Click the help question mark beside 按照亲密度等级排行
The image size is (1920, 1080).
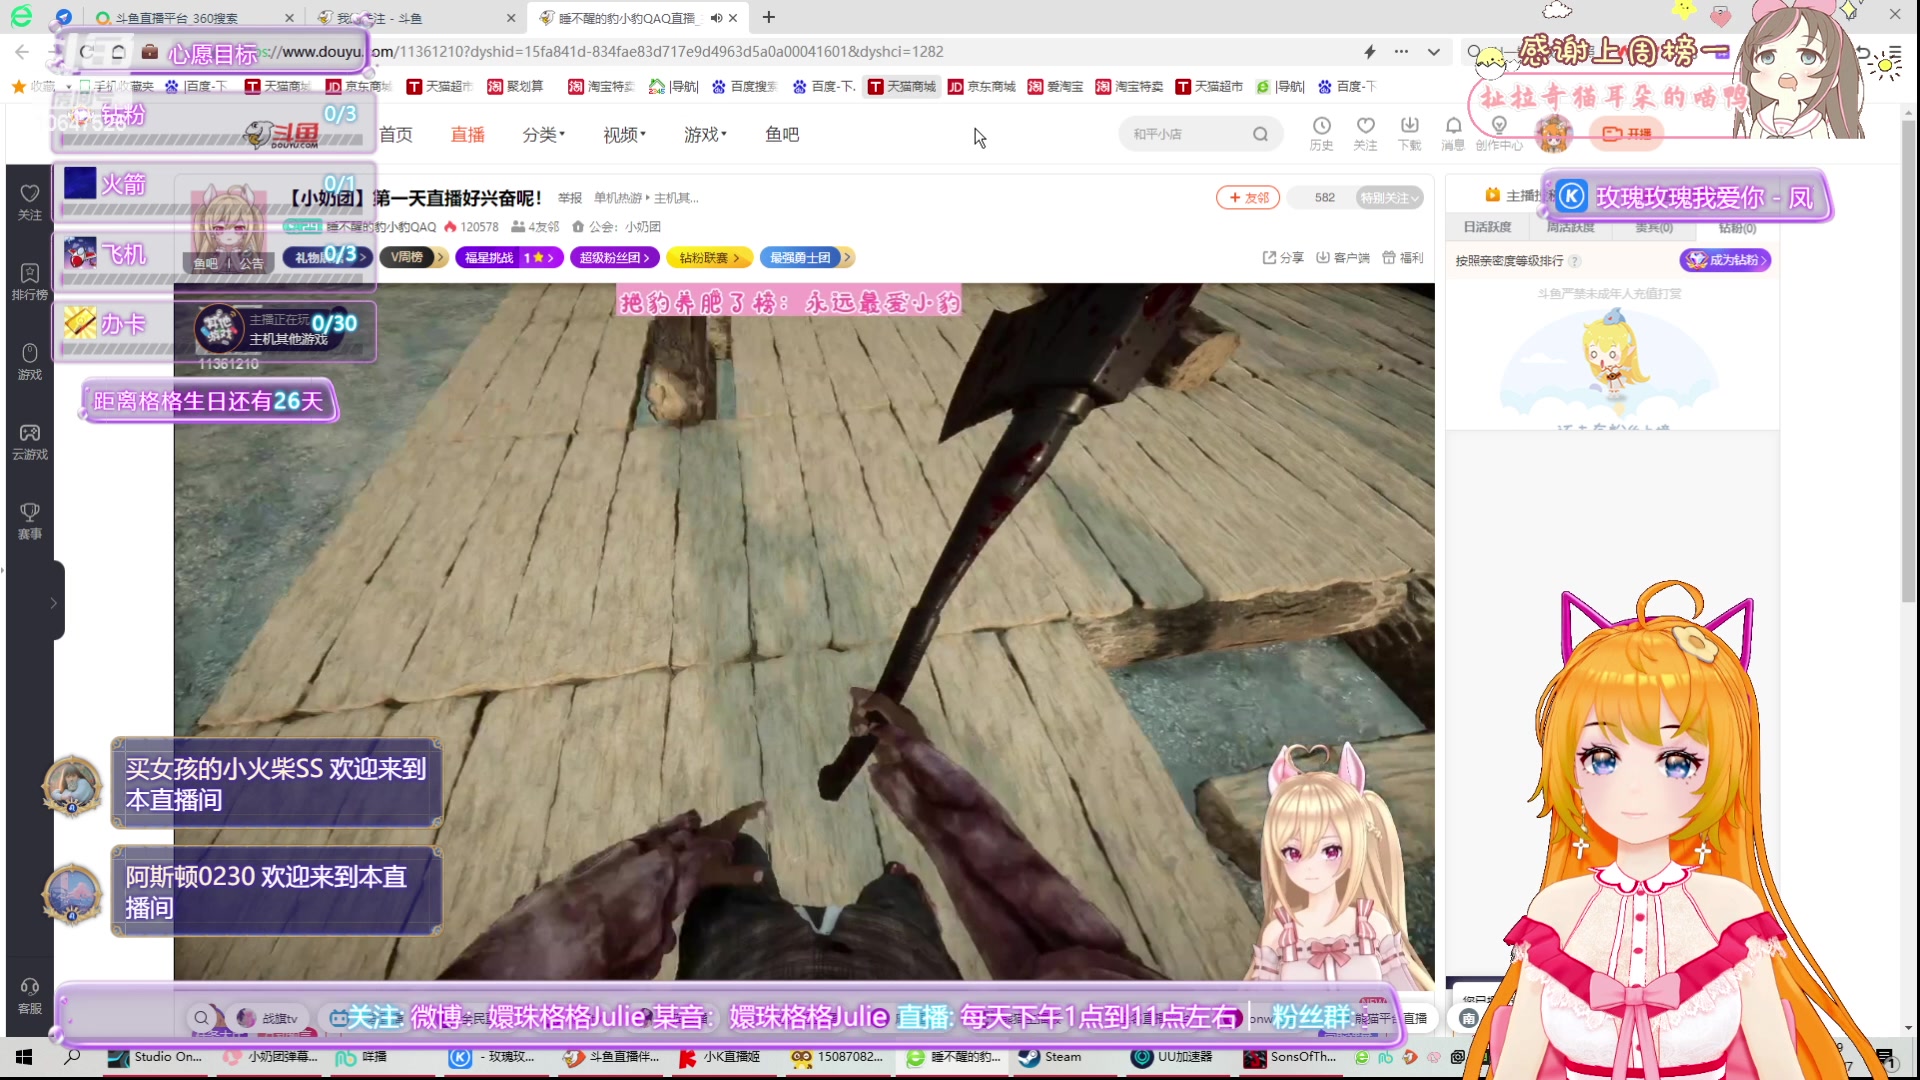click(1575, 261)
